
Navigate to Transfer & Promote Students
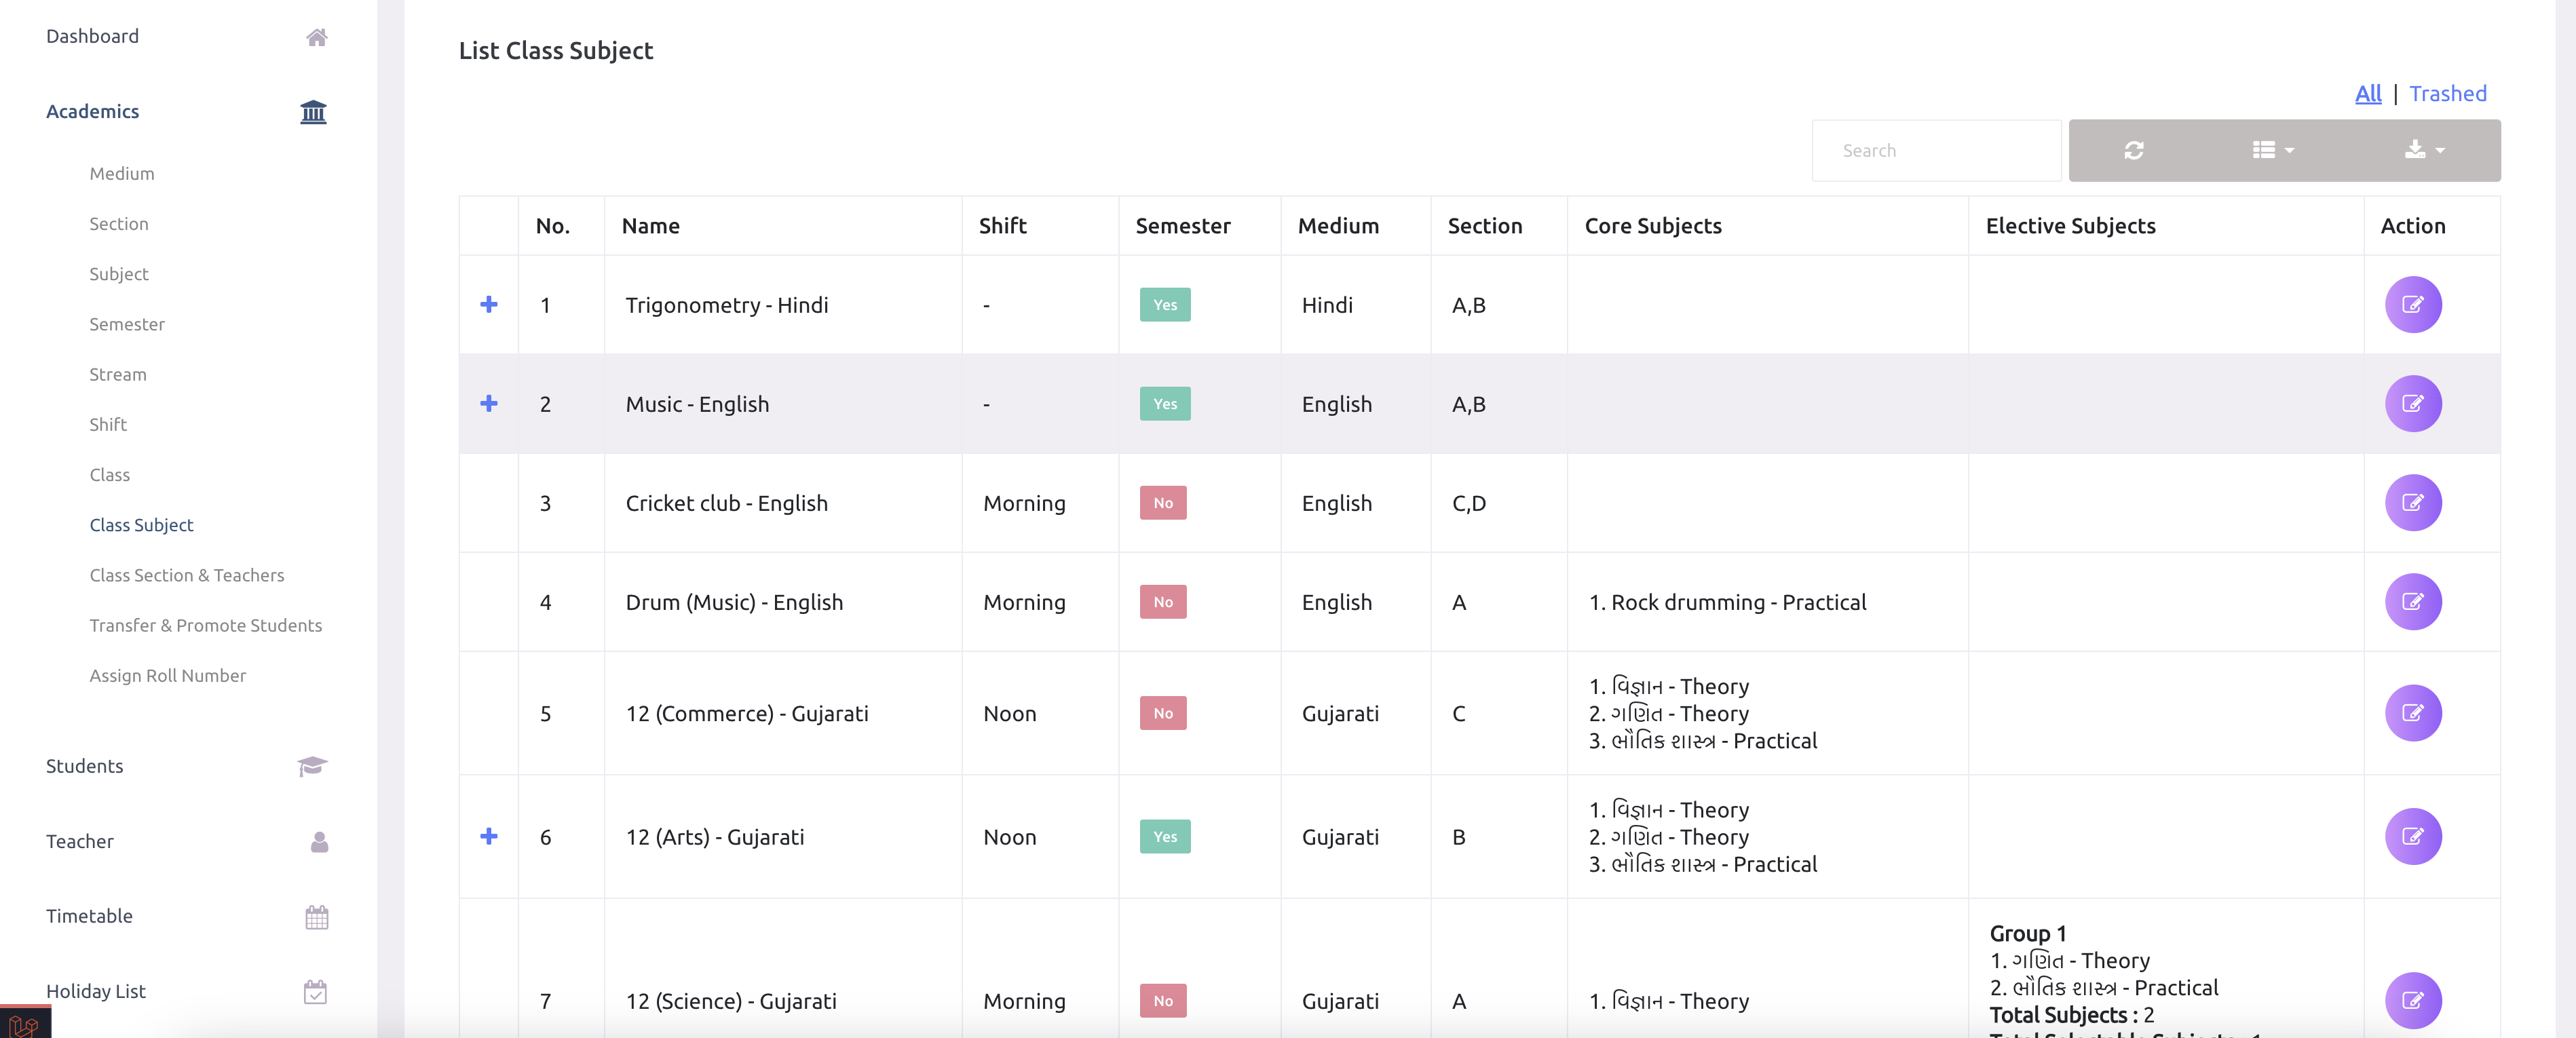[205, 625]
